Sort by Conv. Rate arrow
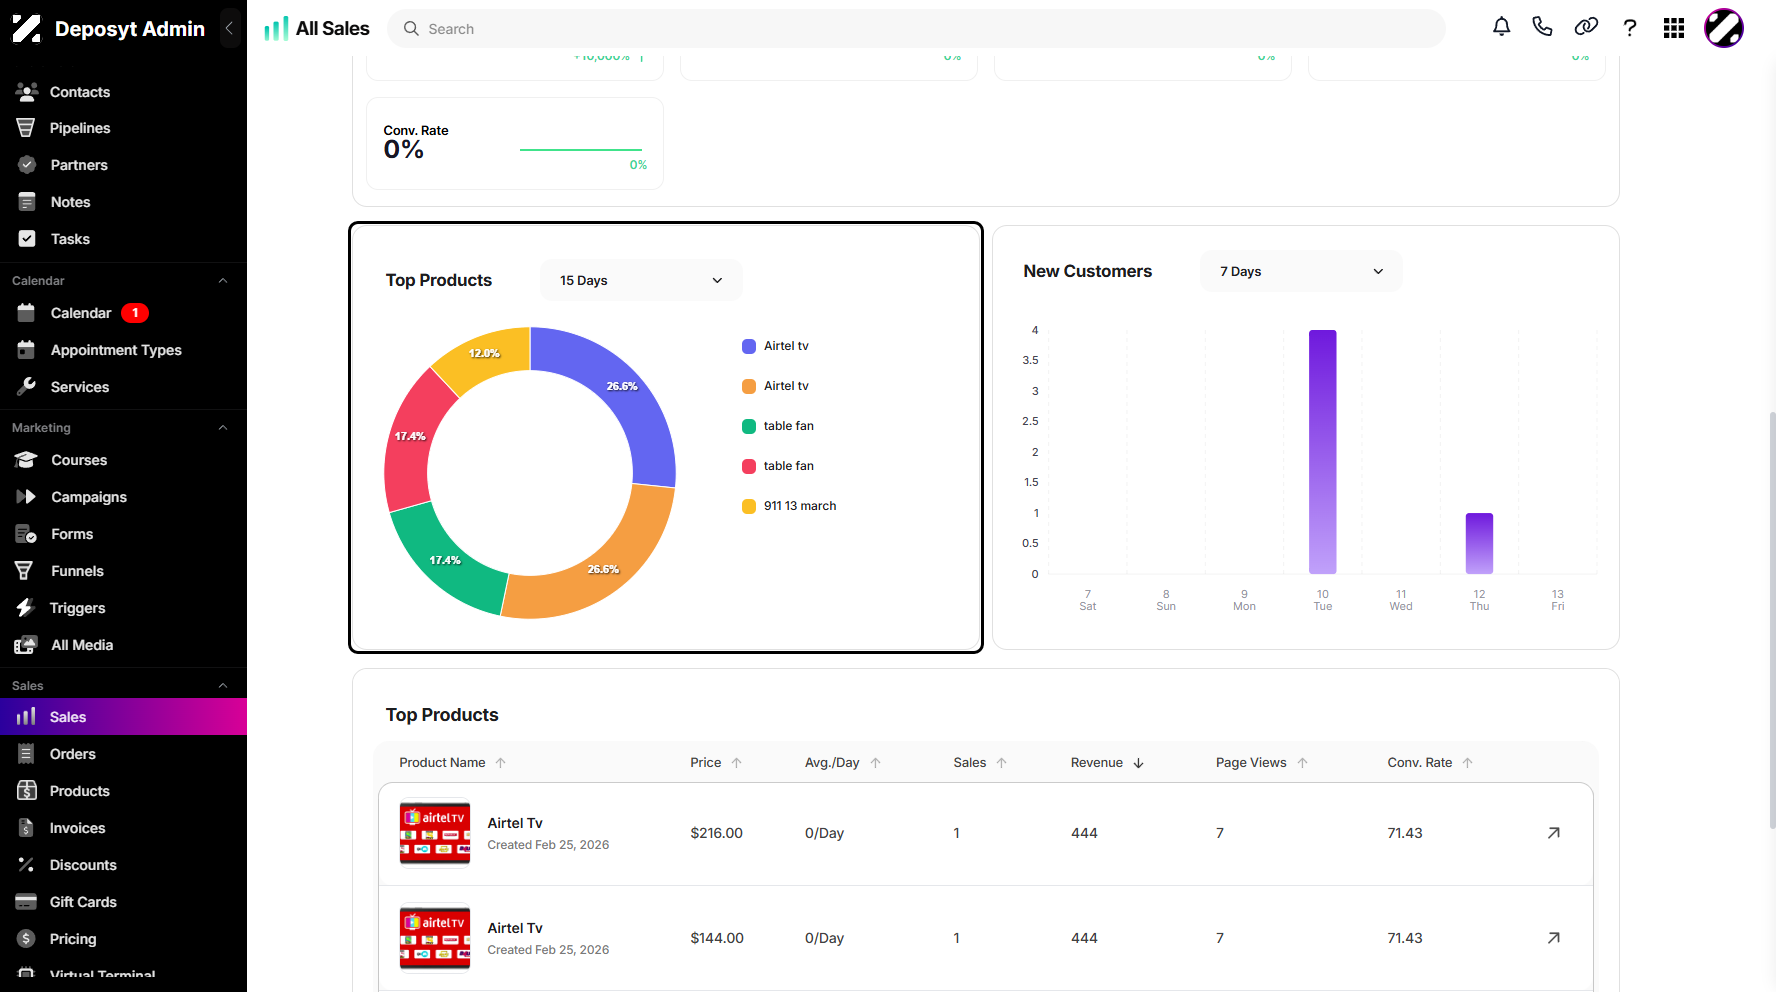The image size is (1776, 992). 1468,763
